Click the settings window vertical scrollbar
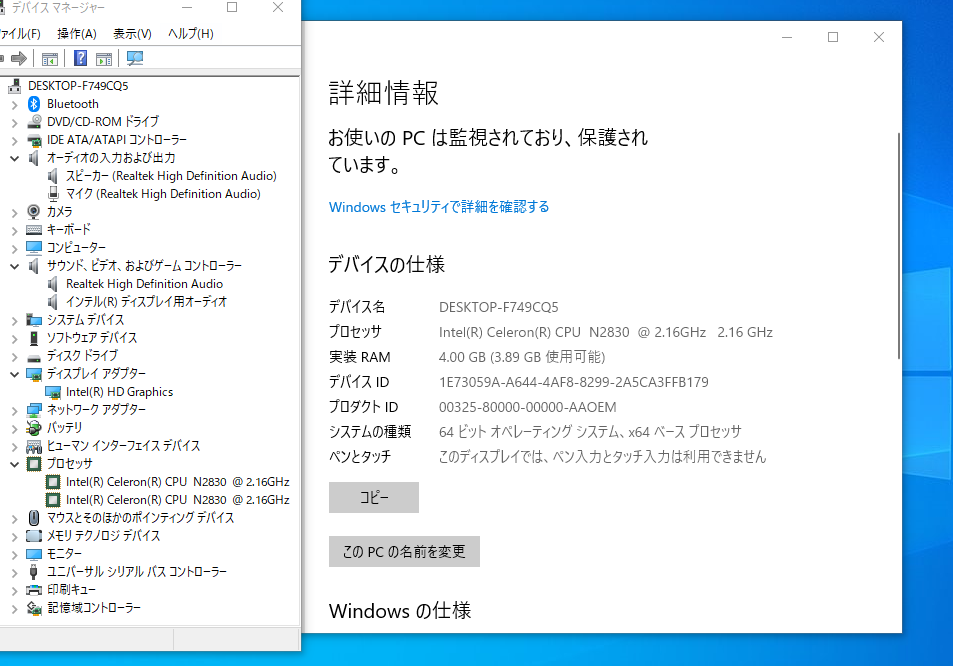Viewport: 953px width, 666px height. (x=898, y=245)
